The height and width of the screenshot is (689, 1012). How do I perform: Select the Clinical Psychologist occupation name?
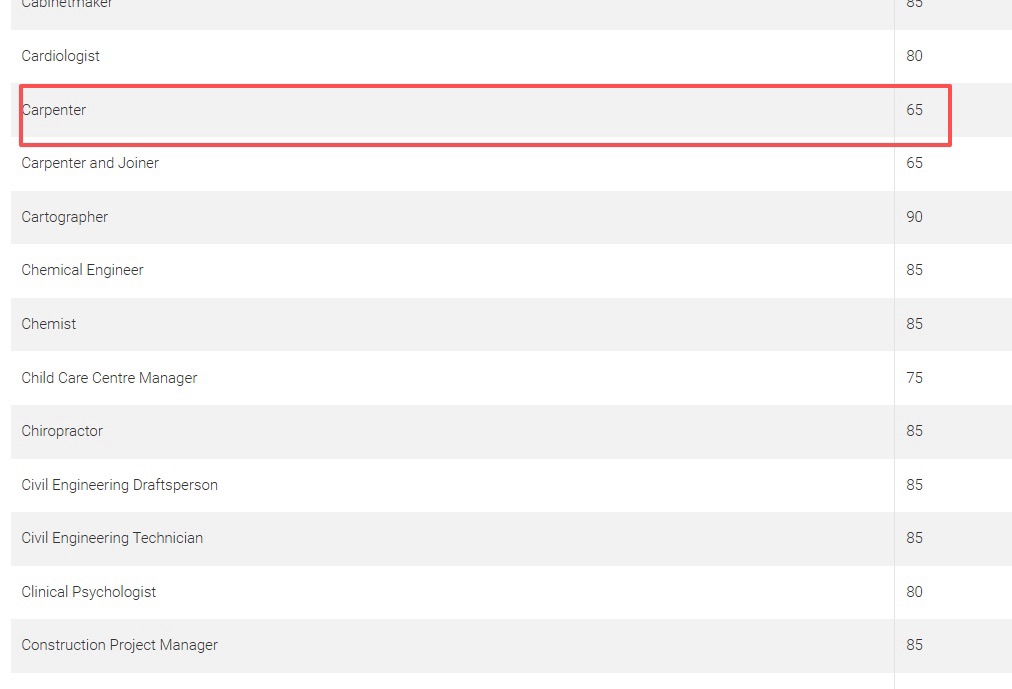88,592
